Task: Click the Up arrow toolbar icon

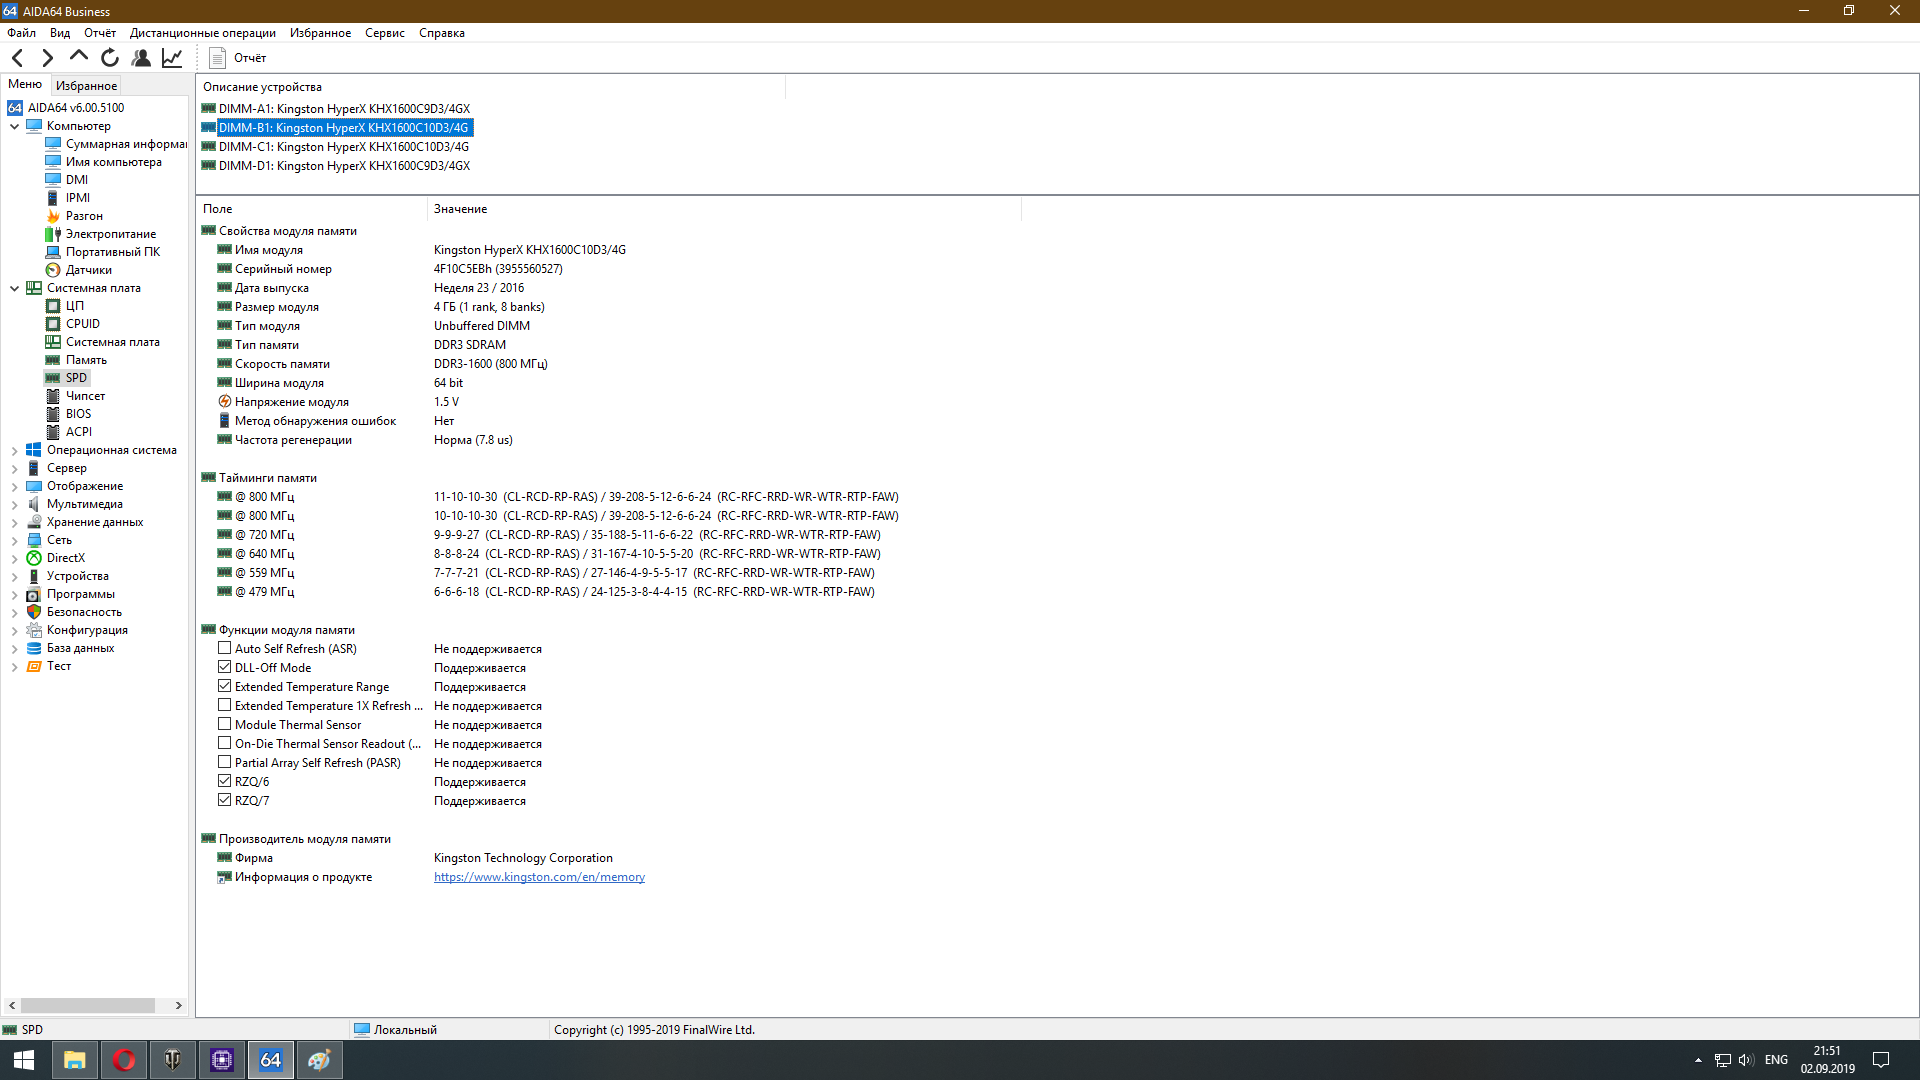Action: [x=79, y=57]
